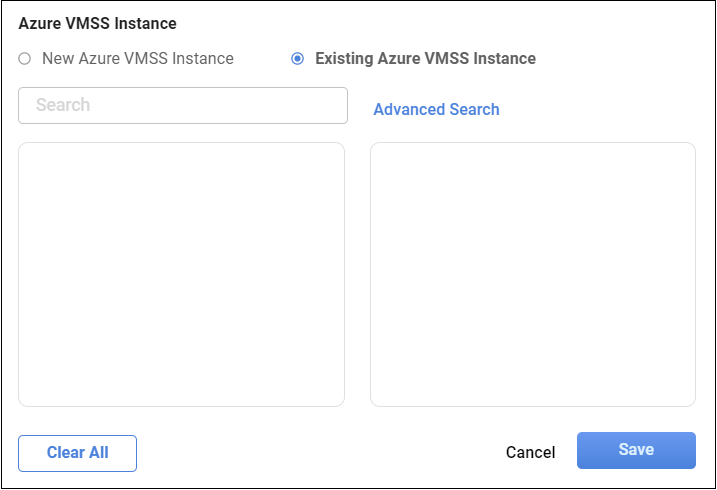
Task: Click the Azure VMSS Instance heading
Action: coord(97,22)
